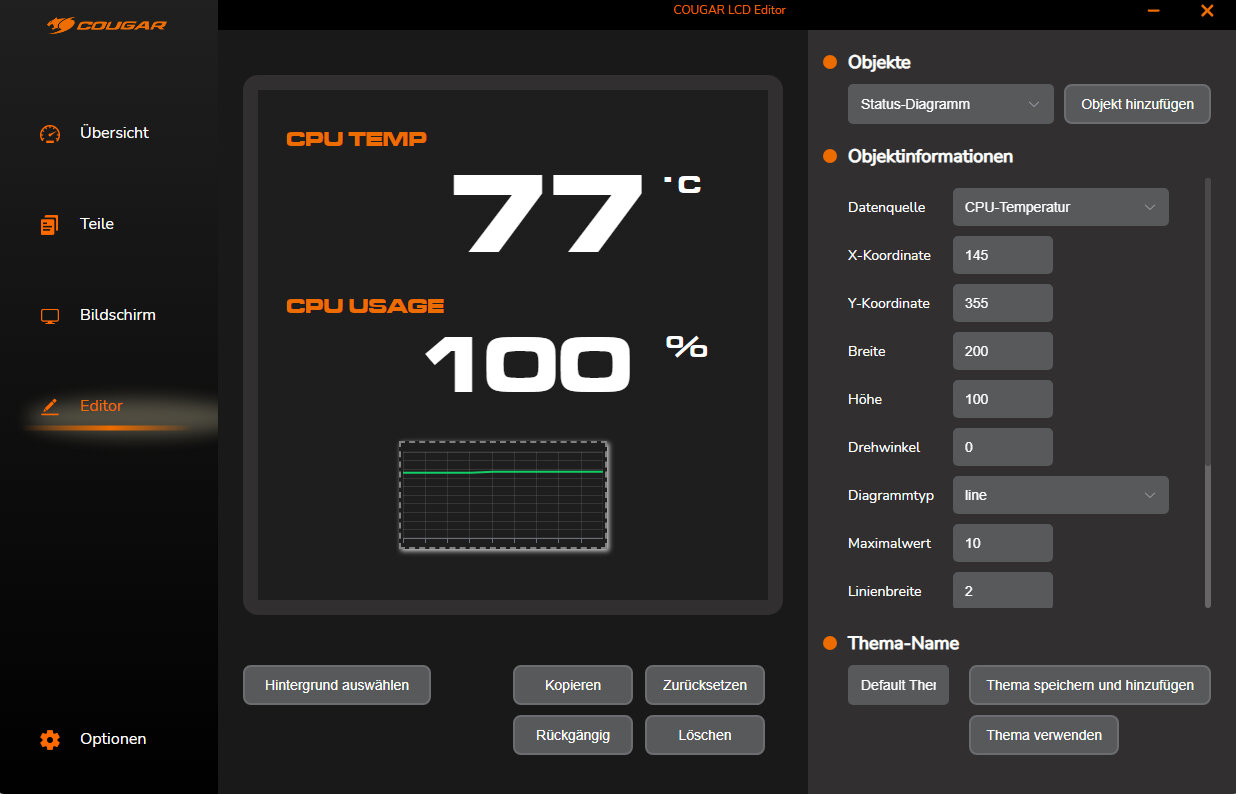
Task: Open the Diagrammtyp line dropdown
Action: pos(1060,495)
